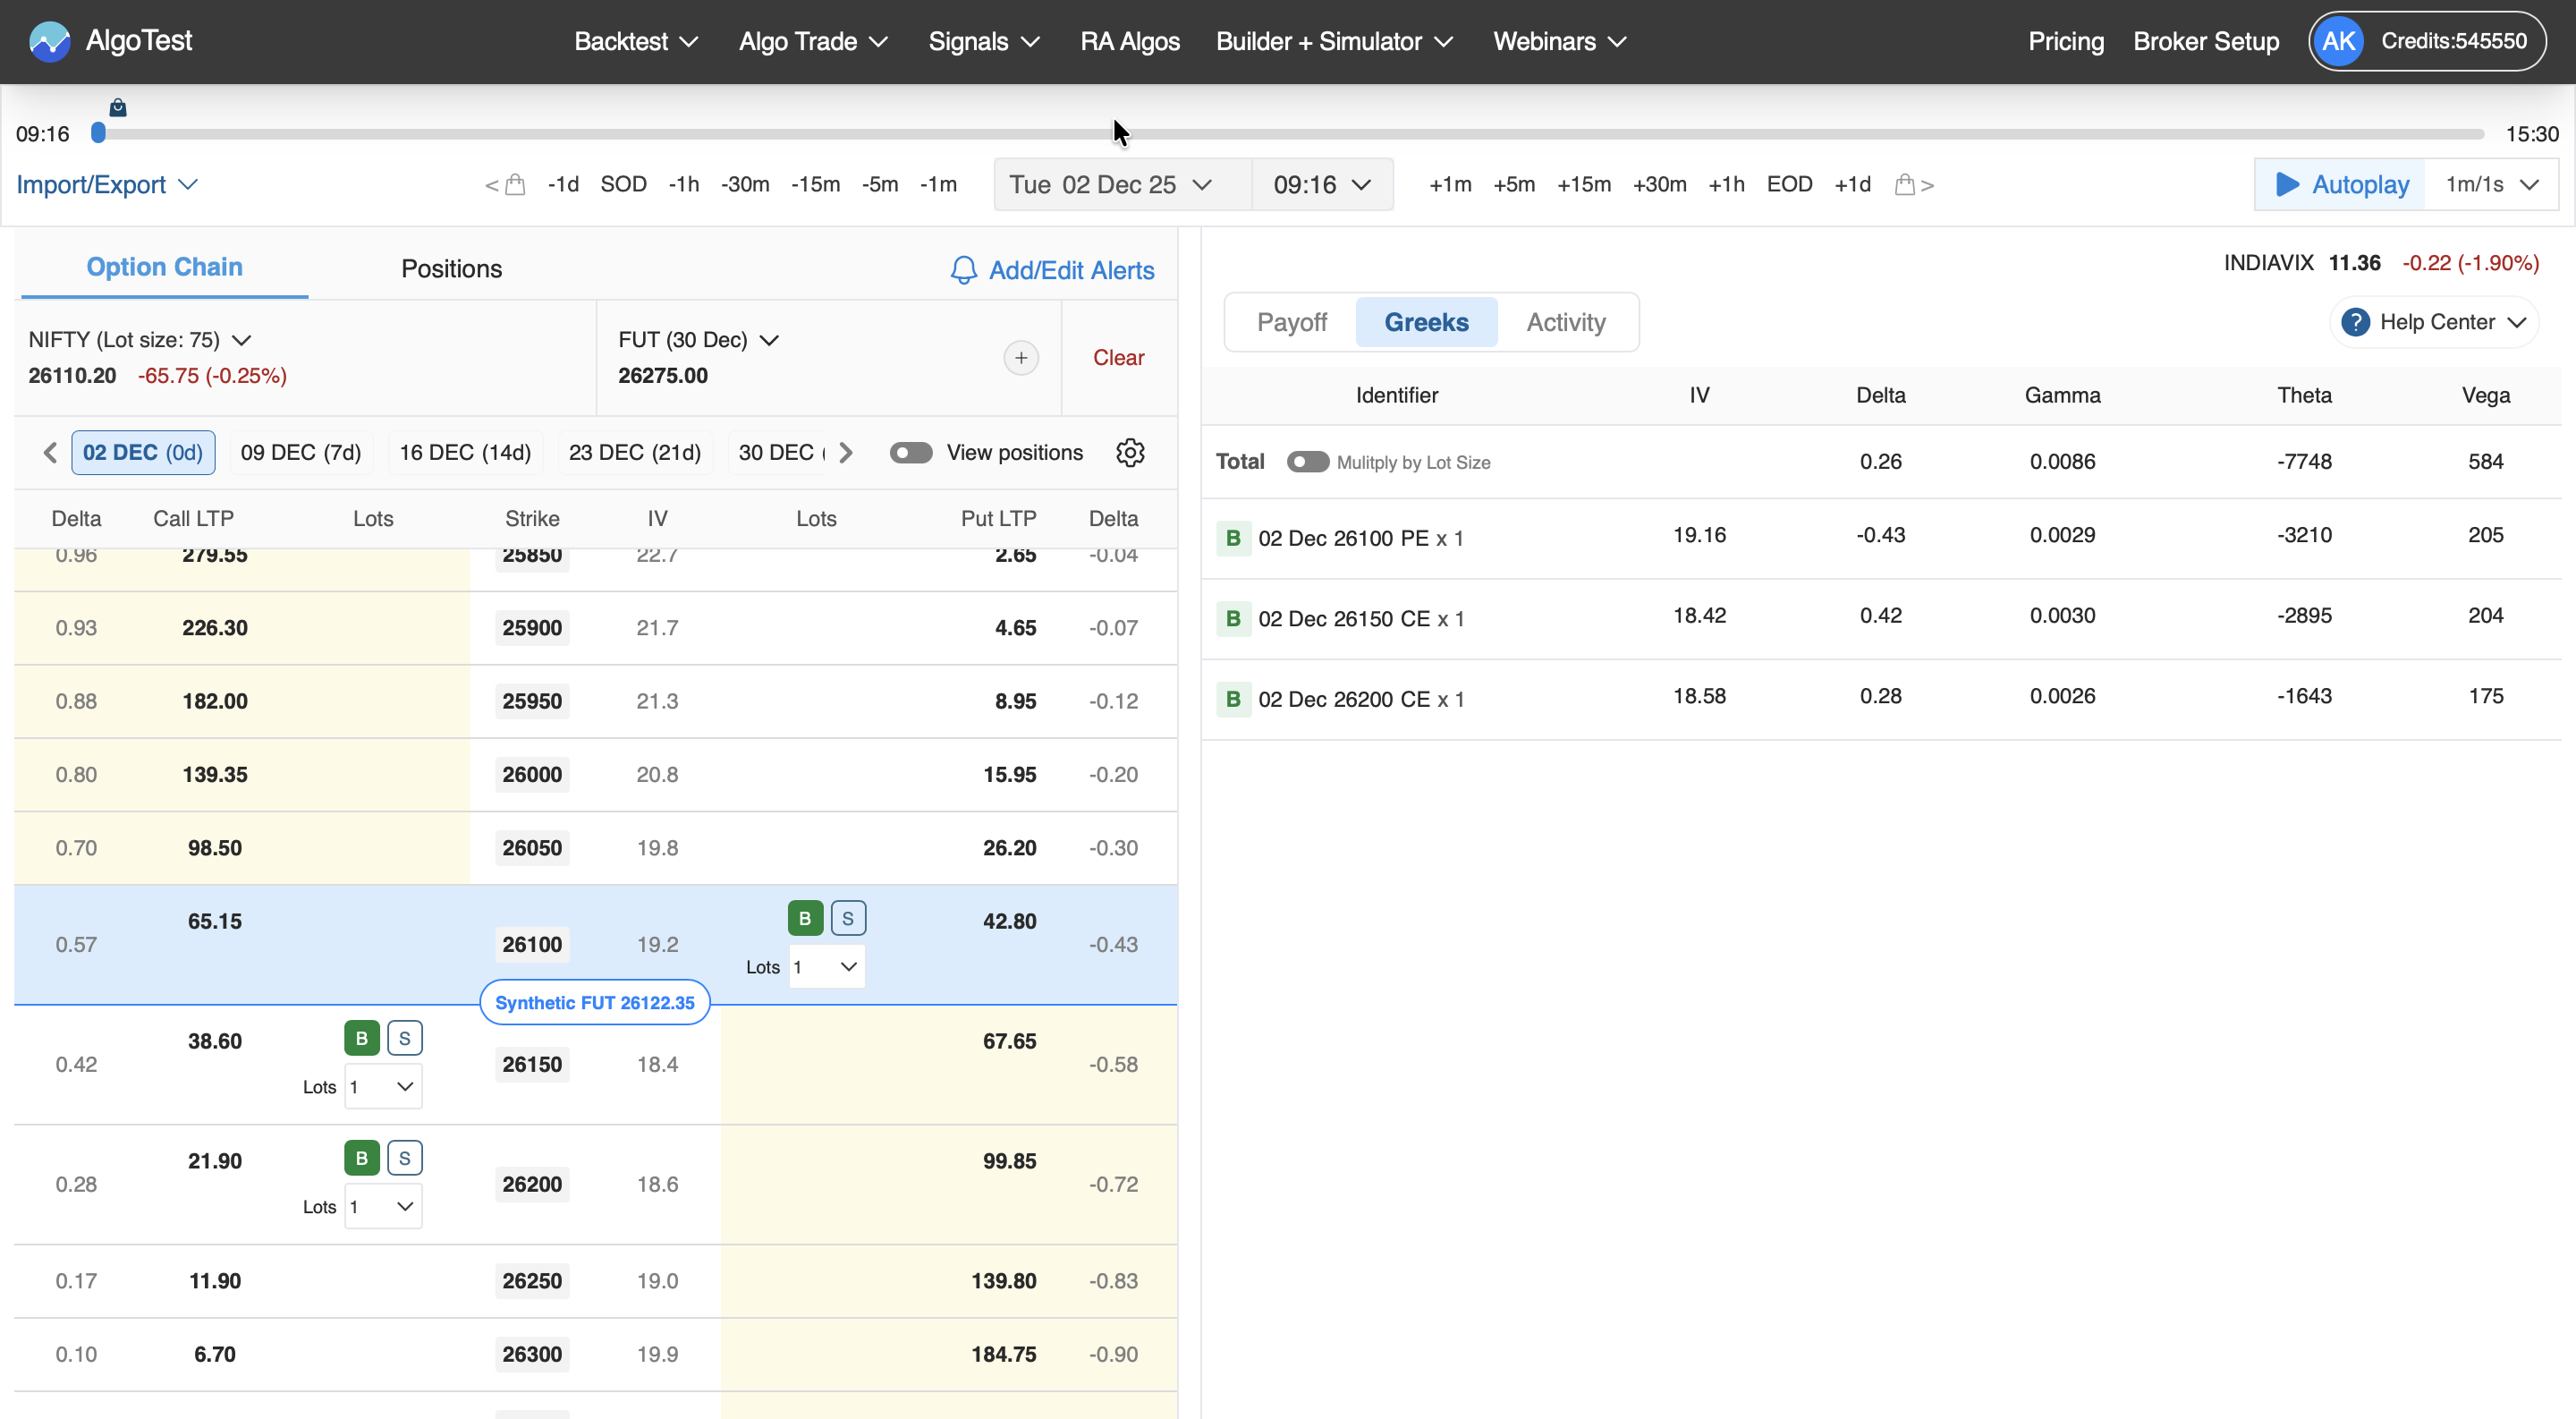The width and height of the screenshot is (2576, 1419).
Task: Enable Multiply by Lot Size toggle
Action: pos(1307,462)
